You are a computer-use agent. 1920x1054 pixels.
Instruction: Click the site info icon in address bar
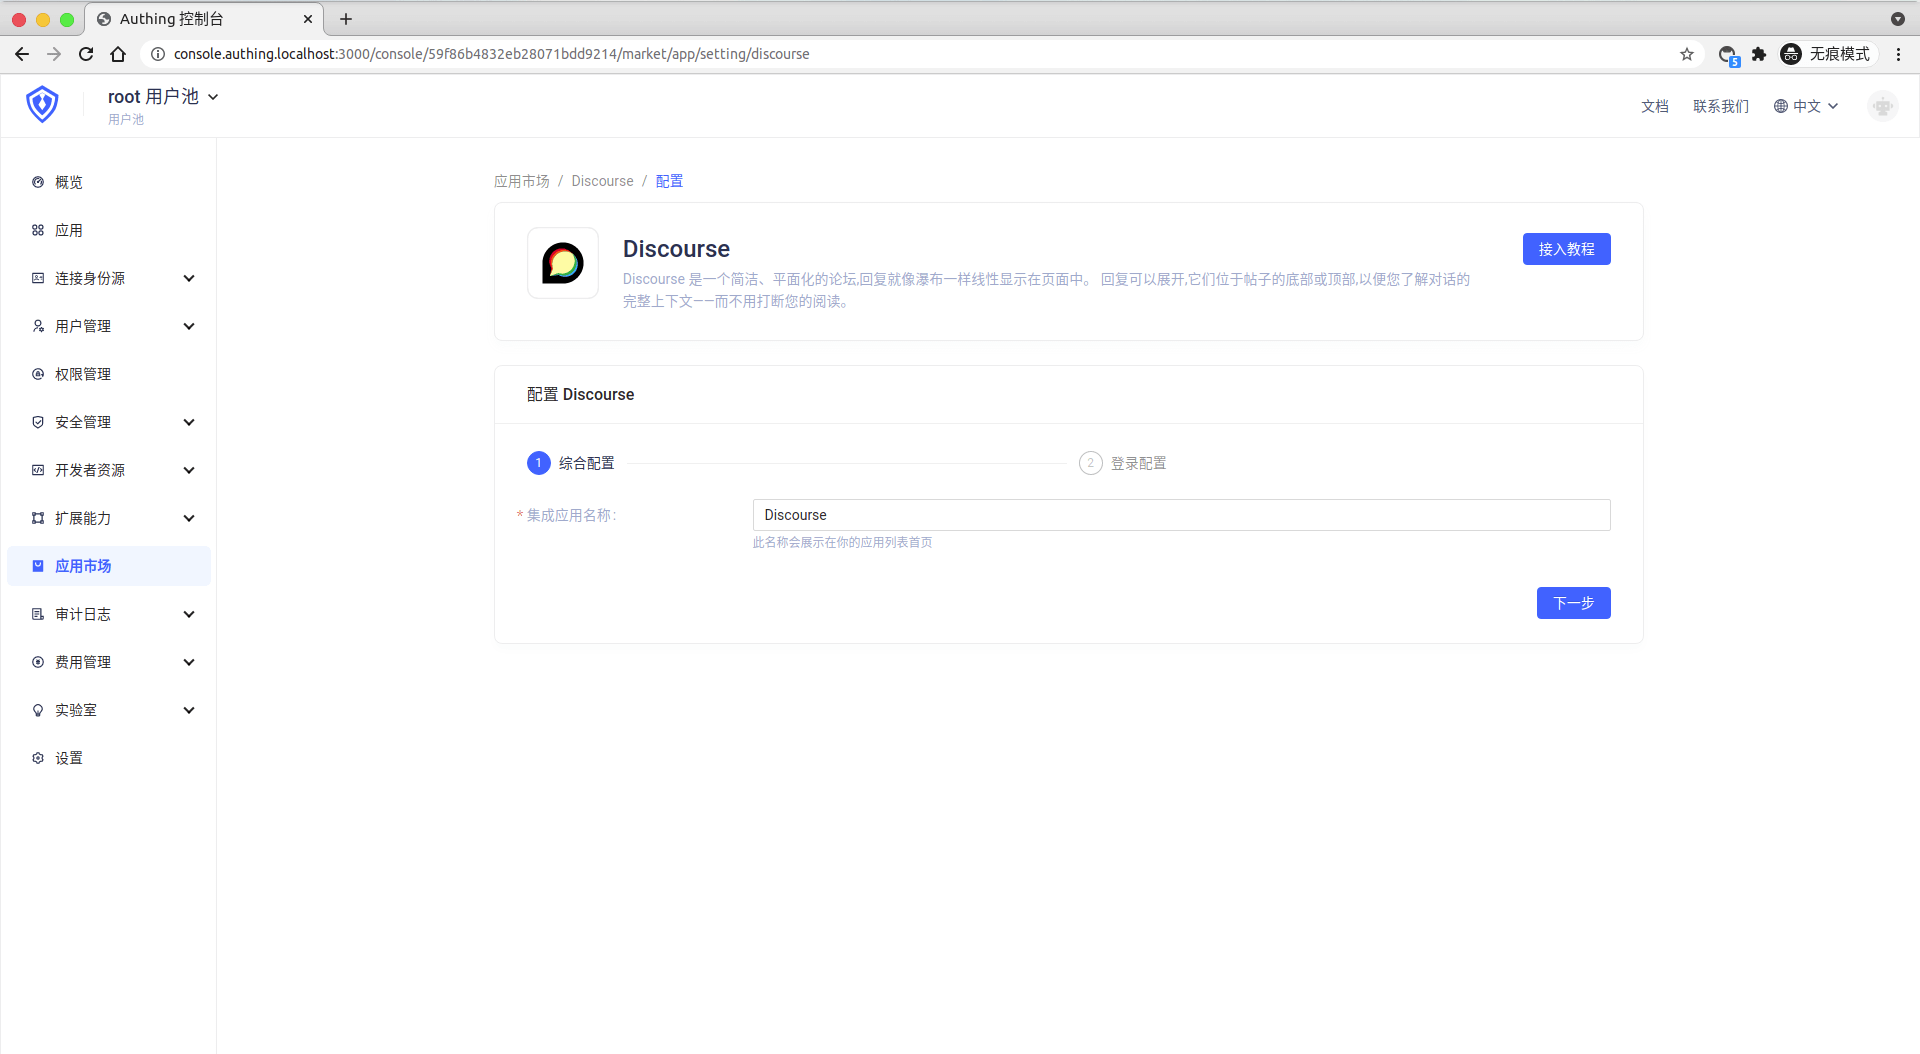157,54
